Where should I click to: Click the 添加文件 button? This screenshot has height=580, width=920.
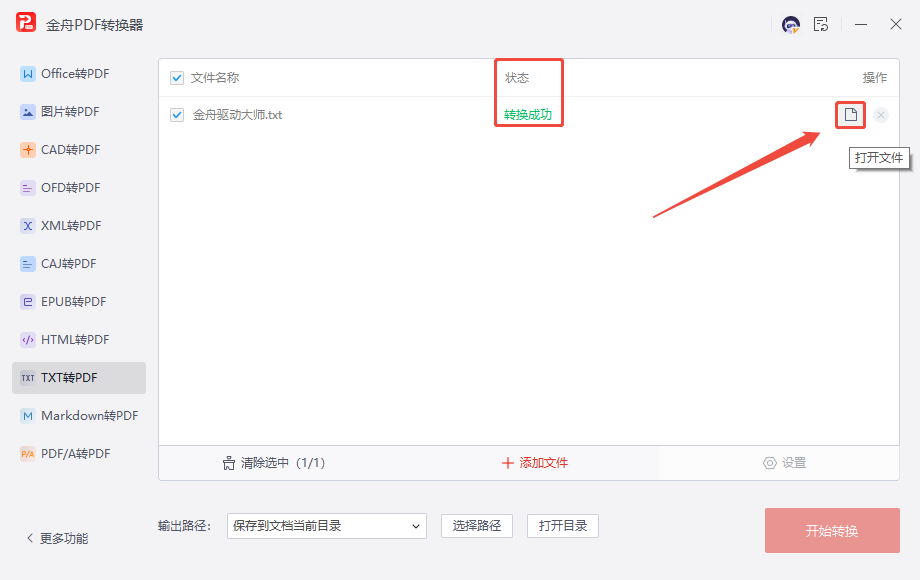point(535,463)
